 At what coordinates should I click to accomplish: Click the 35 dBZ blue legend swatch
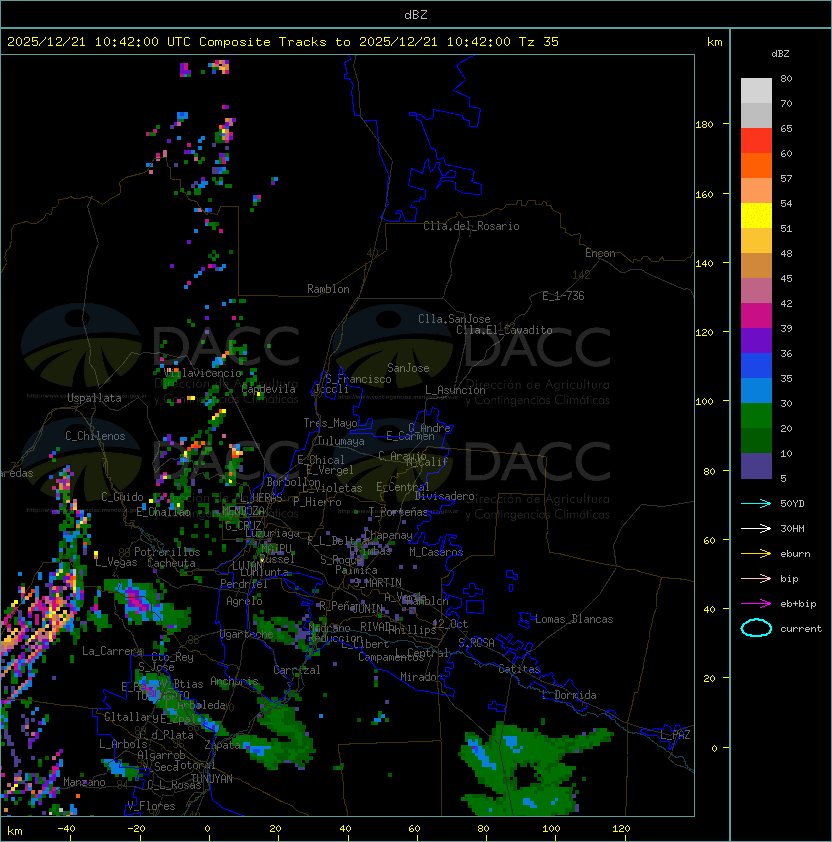756,365
